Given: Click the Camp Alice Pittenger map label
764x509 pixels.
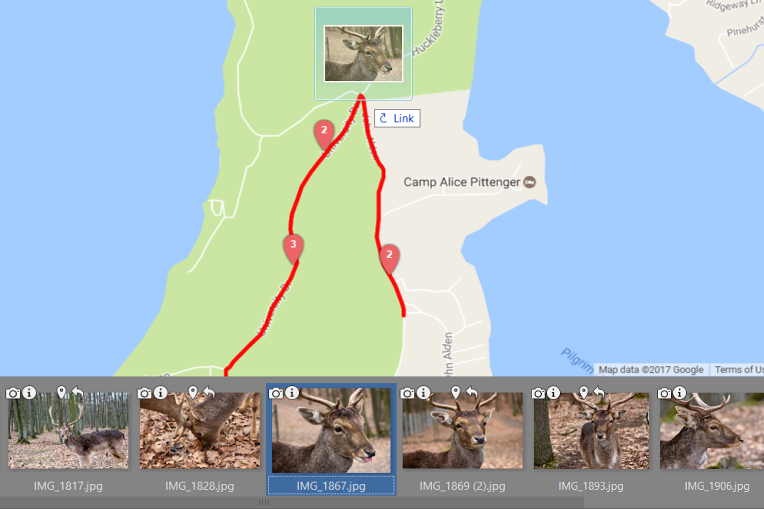Looking at the screenshot, I should click(461, 182).
